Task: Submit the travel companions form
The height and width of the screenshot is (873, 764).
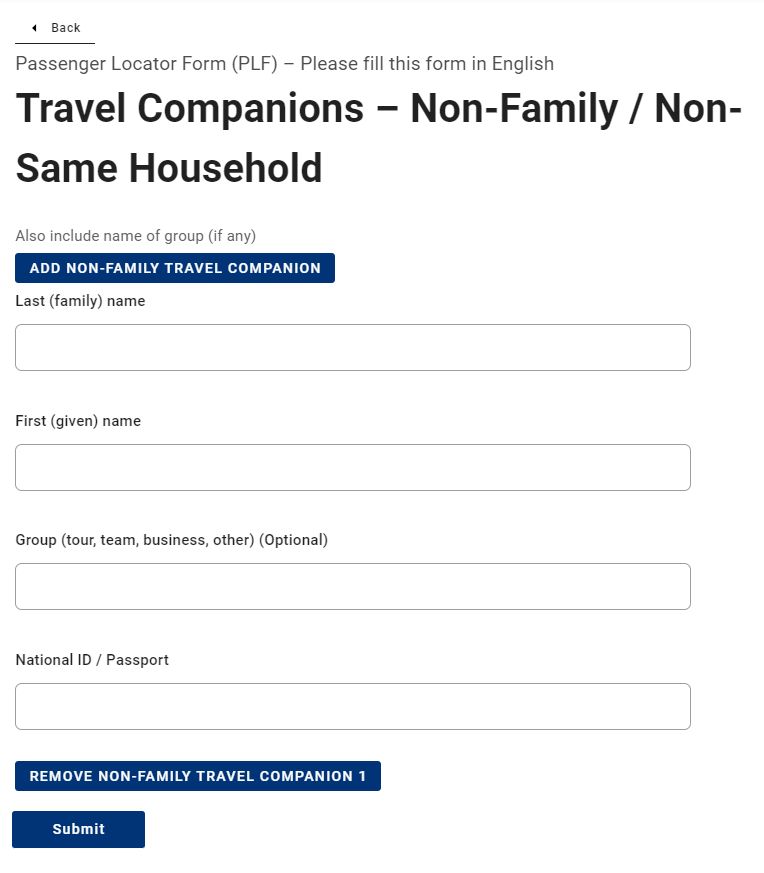Action: 78,829
